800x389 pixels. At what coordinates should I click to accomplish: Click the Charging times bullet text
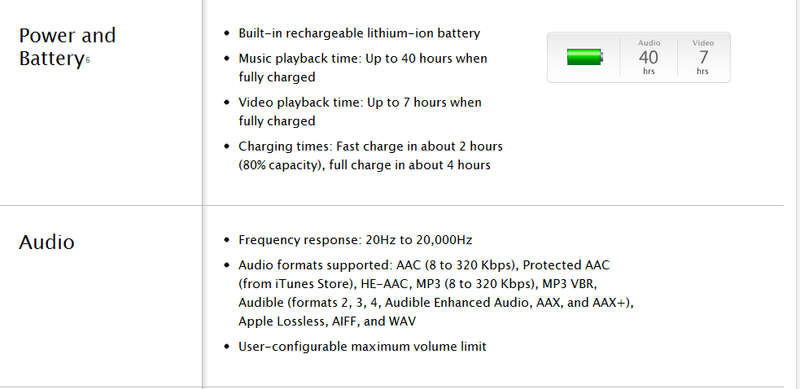[370, 156]
